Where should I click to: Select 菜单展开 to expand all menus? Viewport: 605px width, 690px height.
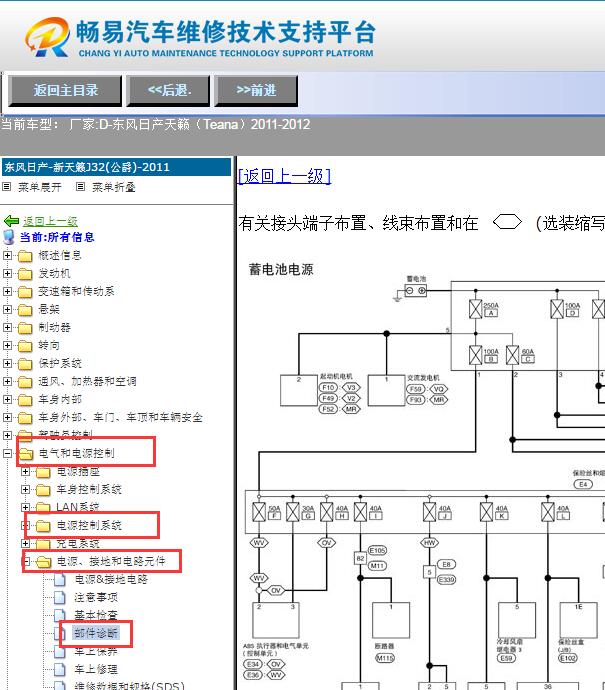coord(40,187)
